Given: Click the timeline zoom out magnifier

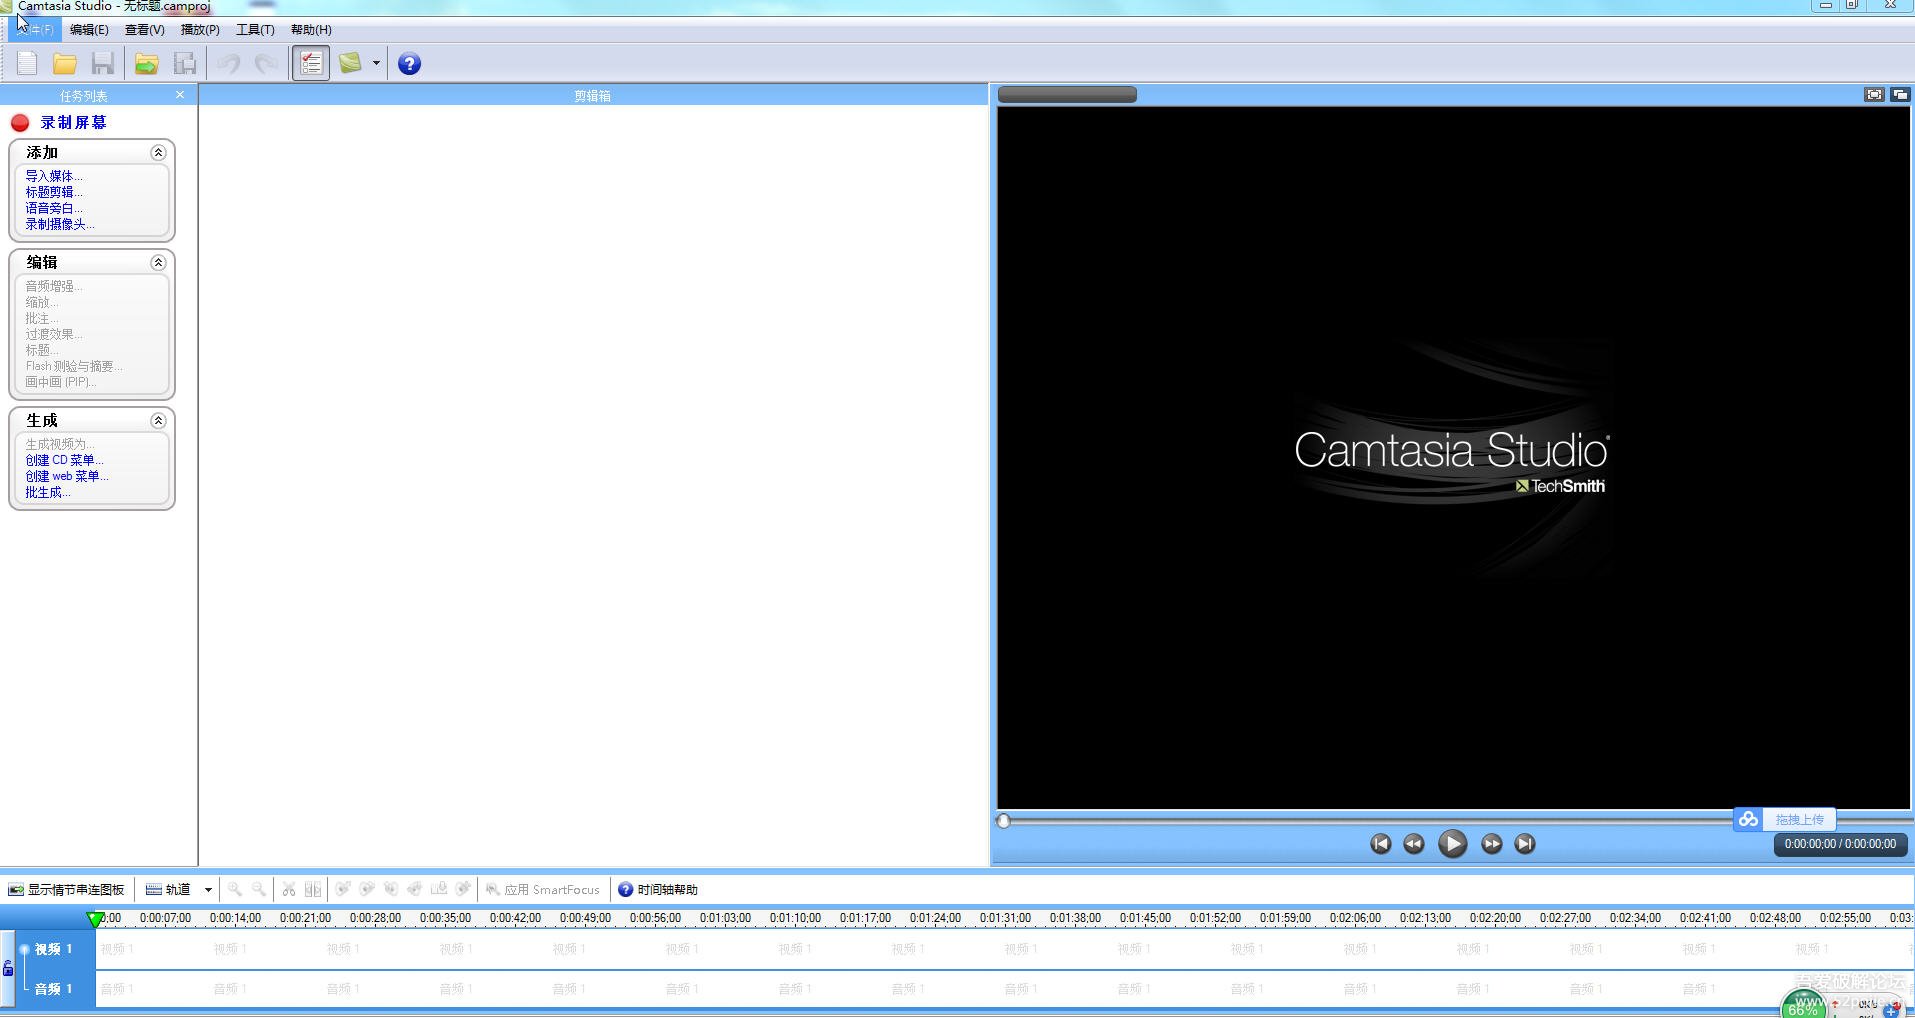Looking at the screenshot, I should [259, 890].
